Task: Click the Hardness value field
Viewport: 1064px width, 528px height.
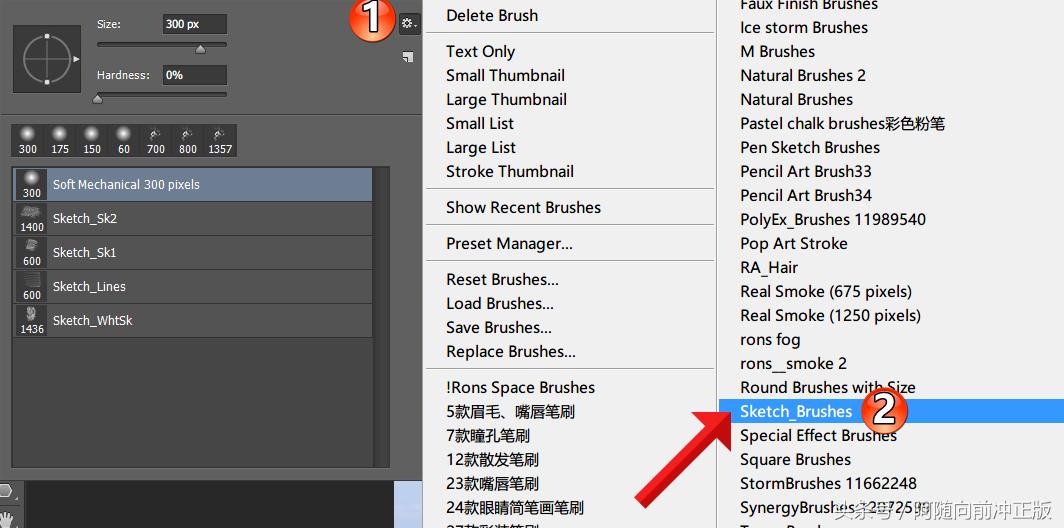Action: [195, 75]
